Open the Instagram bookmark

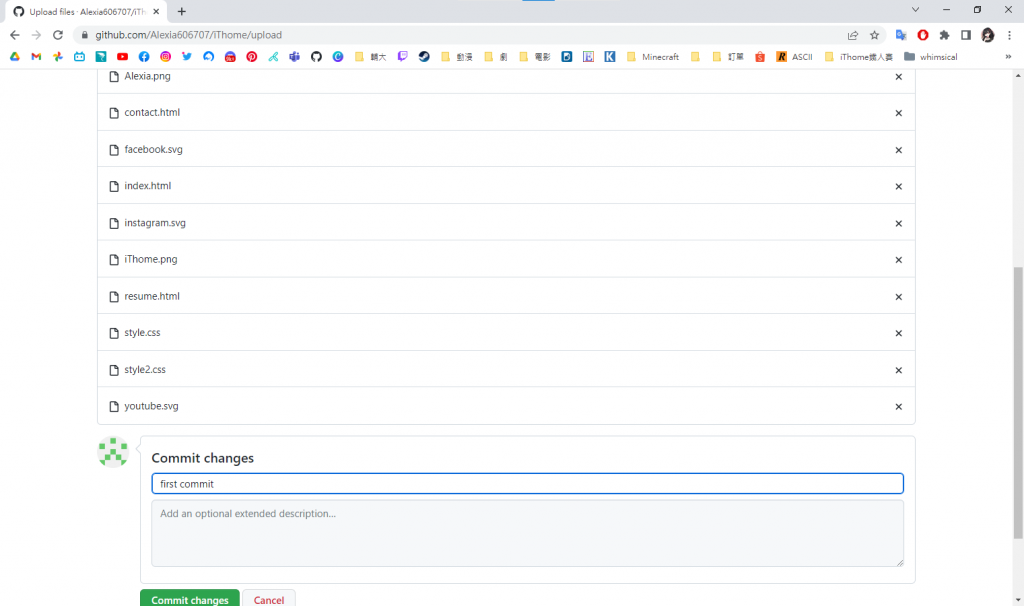[x=165, y=57]
